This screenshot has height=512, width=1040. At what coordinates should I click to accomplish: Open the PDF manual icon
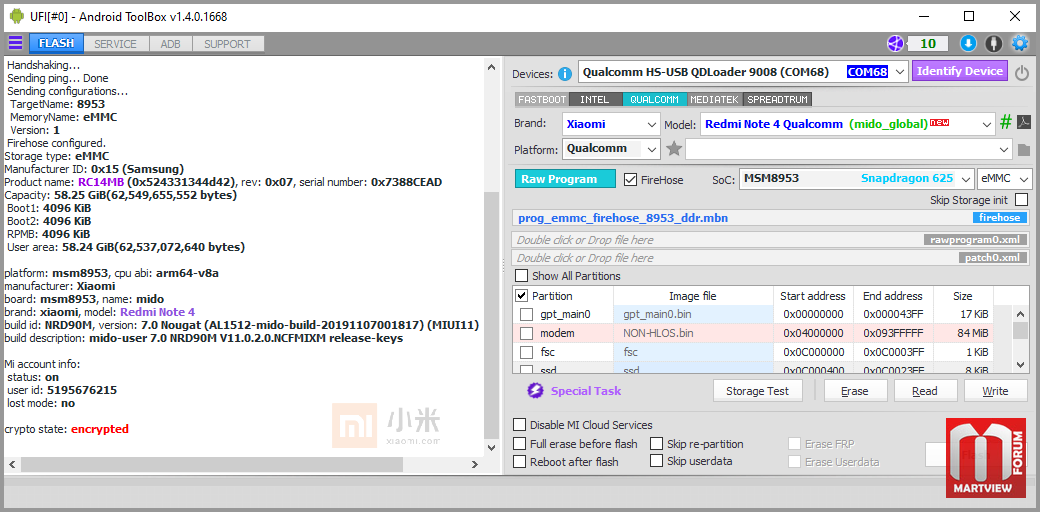(1024, 123)
